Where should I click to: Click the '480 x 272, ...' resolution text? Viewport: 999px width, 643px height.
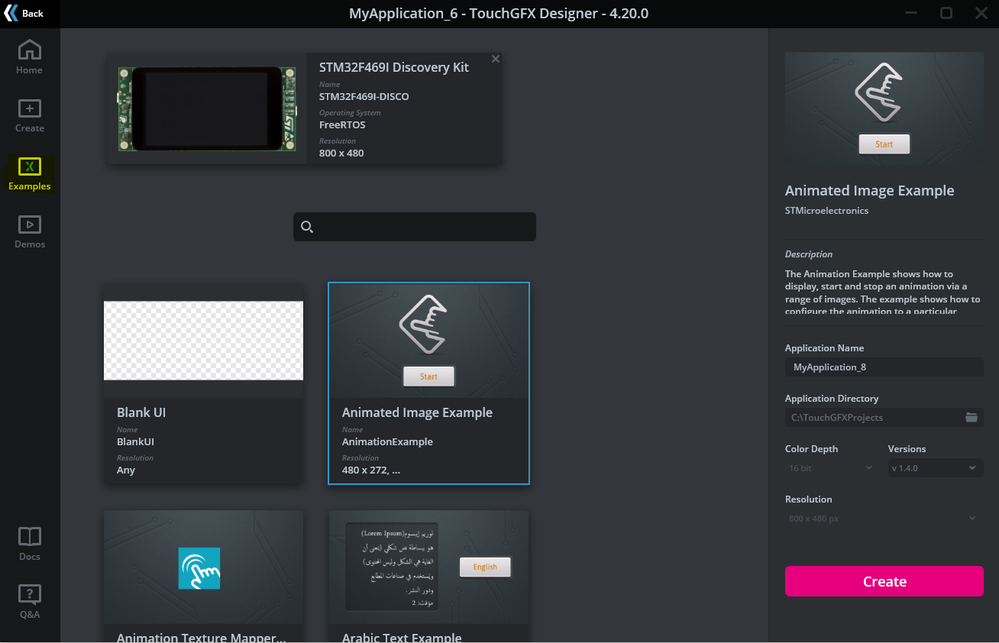coord(371,470)
